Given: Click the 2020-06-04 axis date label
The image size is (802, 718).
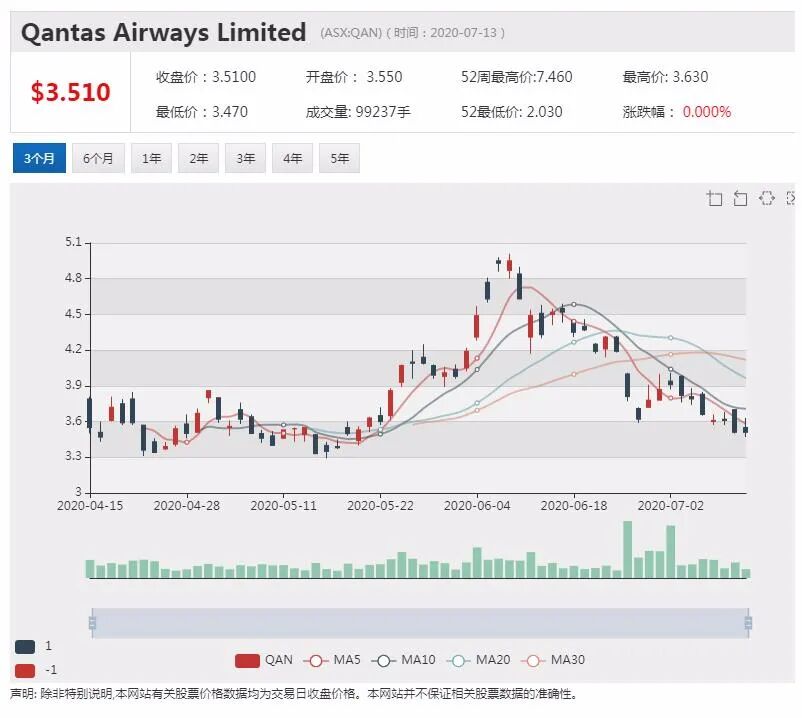Looking at the screenshot, I should [477, 506].
